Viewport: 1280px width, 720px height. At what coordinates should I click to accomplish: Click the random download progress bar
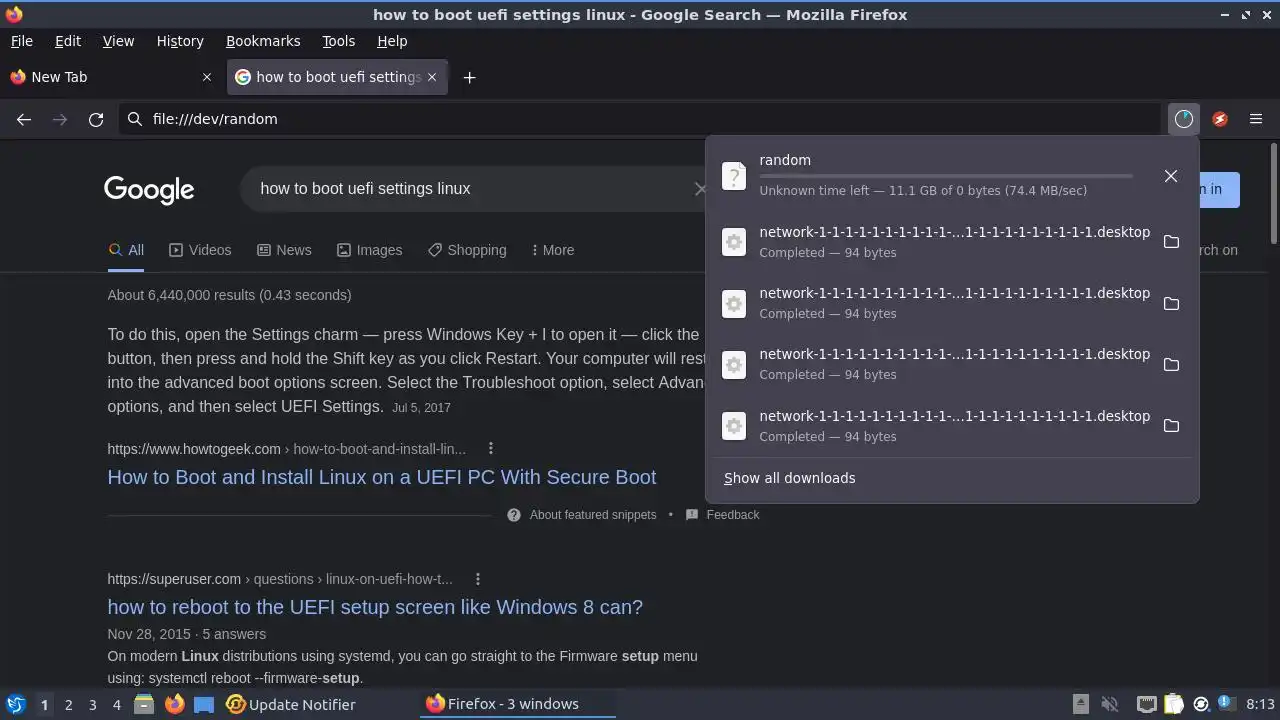pyautogui.click(x=946, y=176)
